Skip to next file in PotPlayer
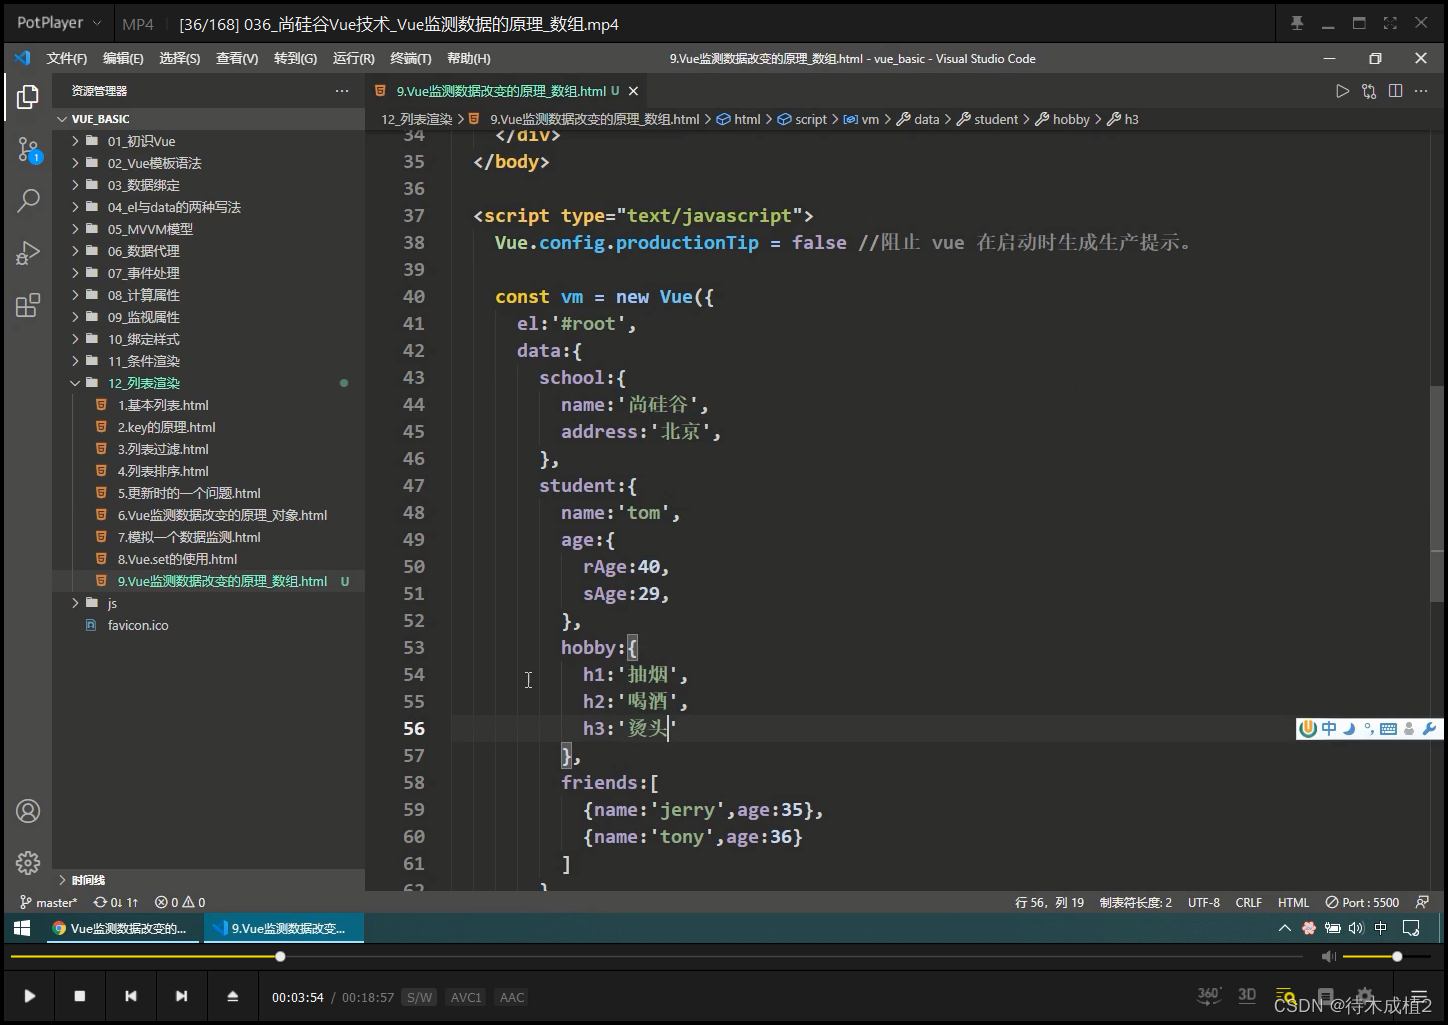The image size is (1448, 1025). 181,996
